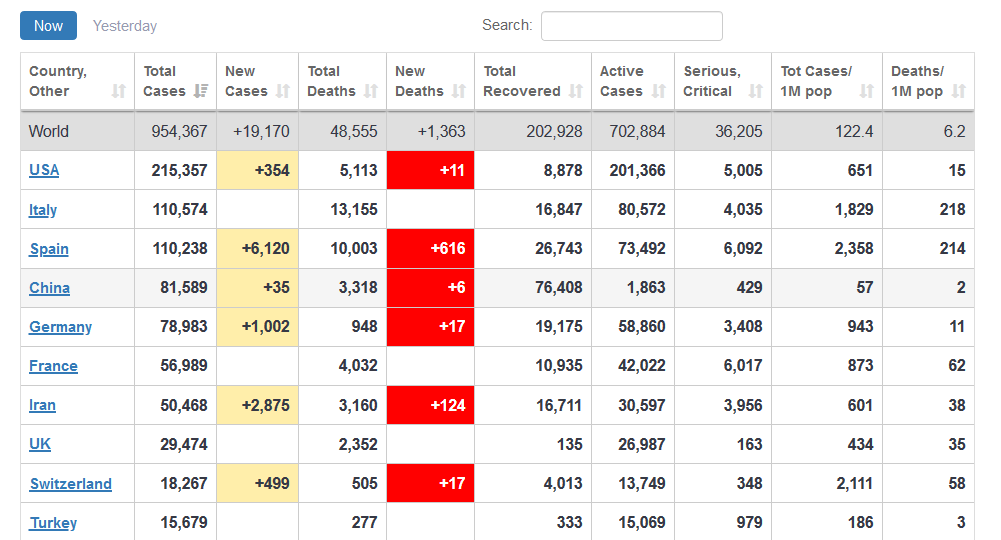
Task: Click Iran's yellow +2,875 new cases cell
Action: pyautogui.click(x=258, y=405)
